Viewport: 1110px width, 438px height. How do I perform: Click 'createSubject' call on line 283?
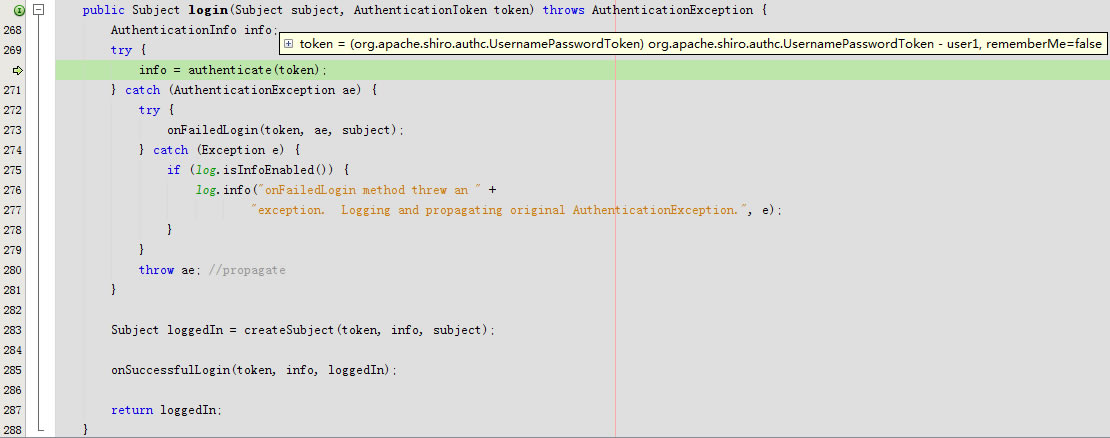point(290,330)
